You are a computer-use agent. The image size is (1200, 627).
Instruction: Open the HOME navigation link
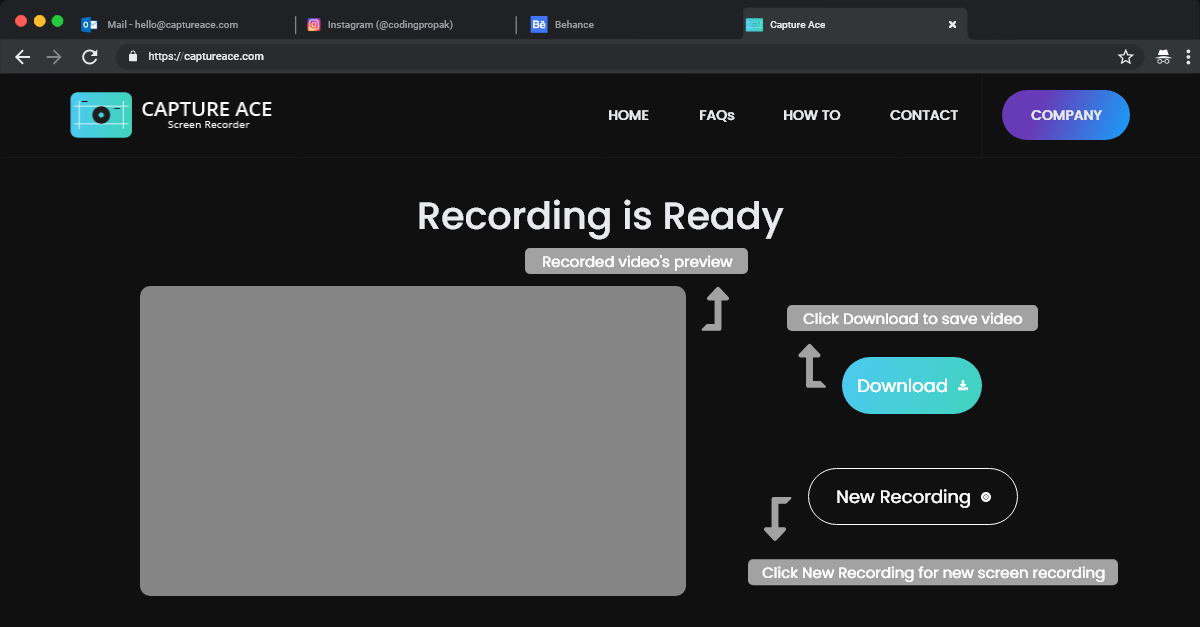pyautogui.click(x=628, y=115)
